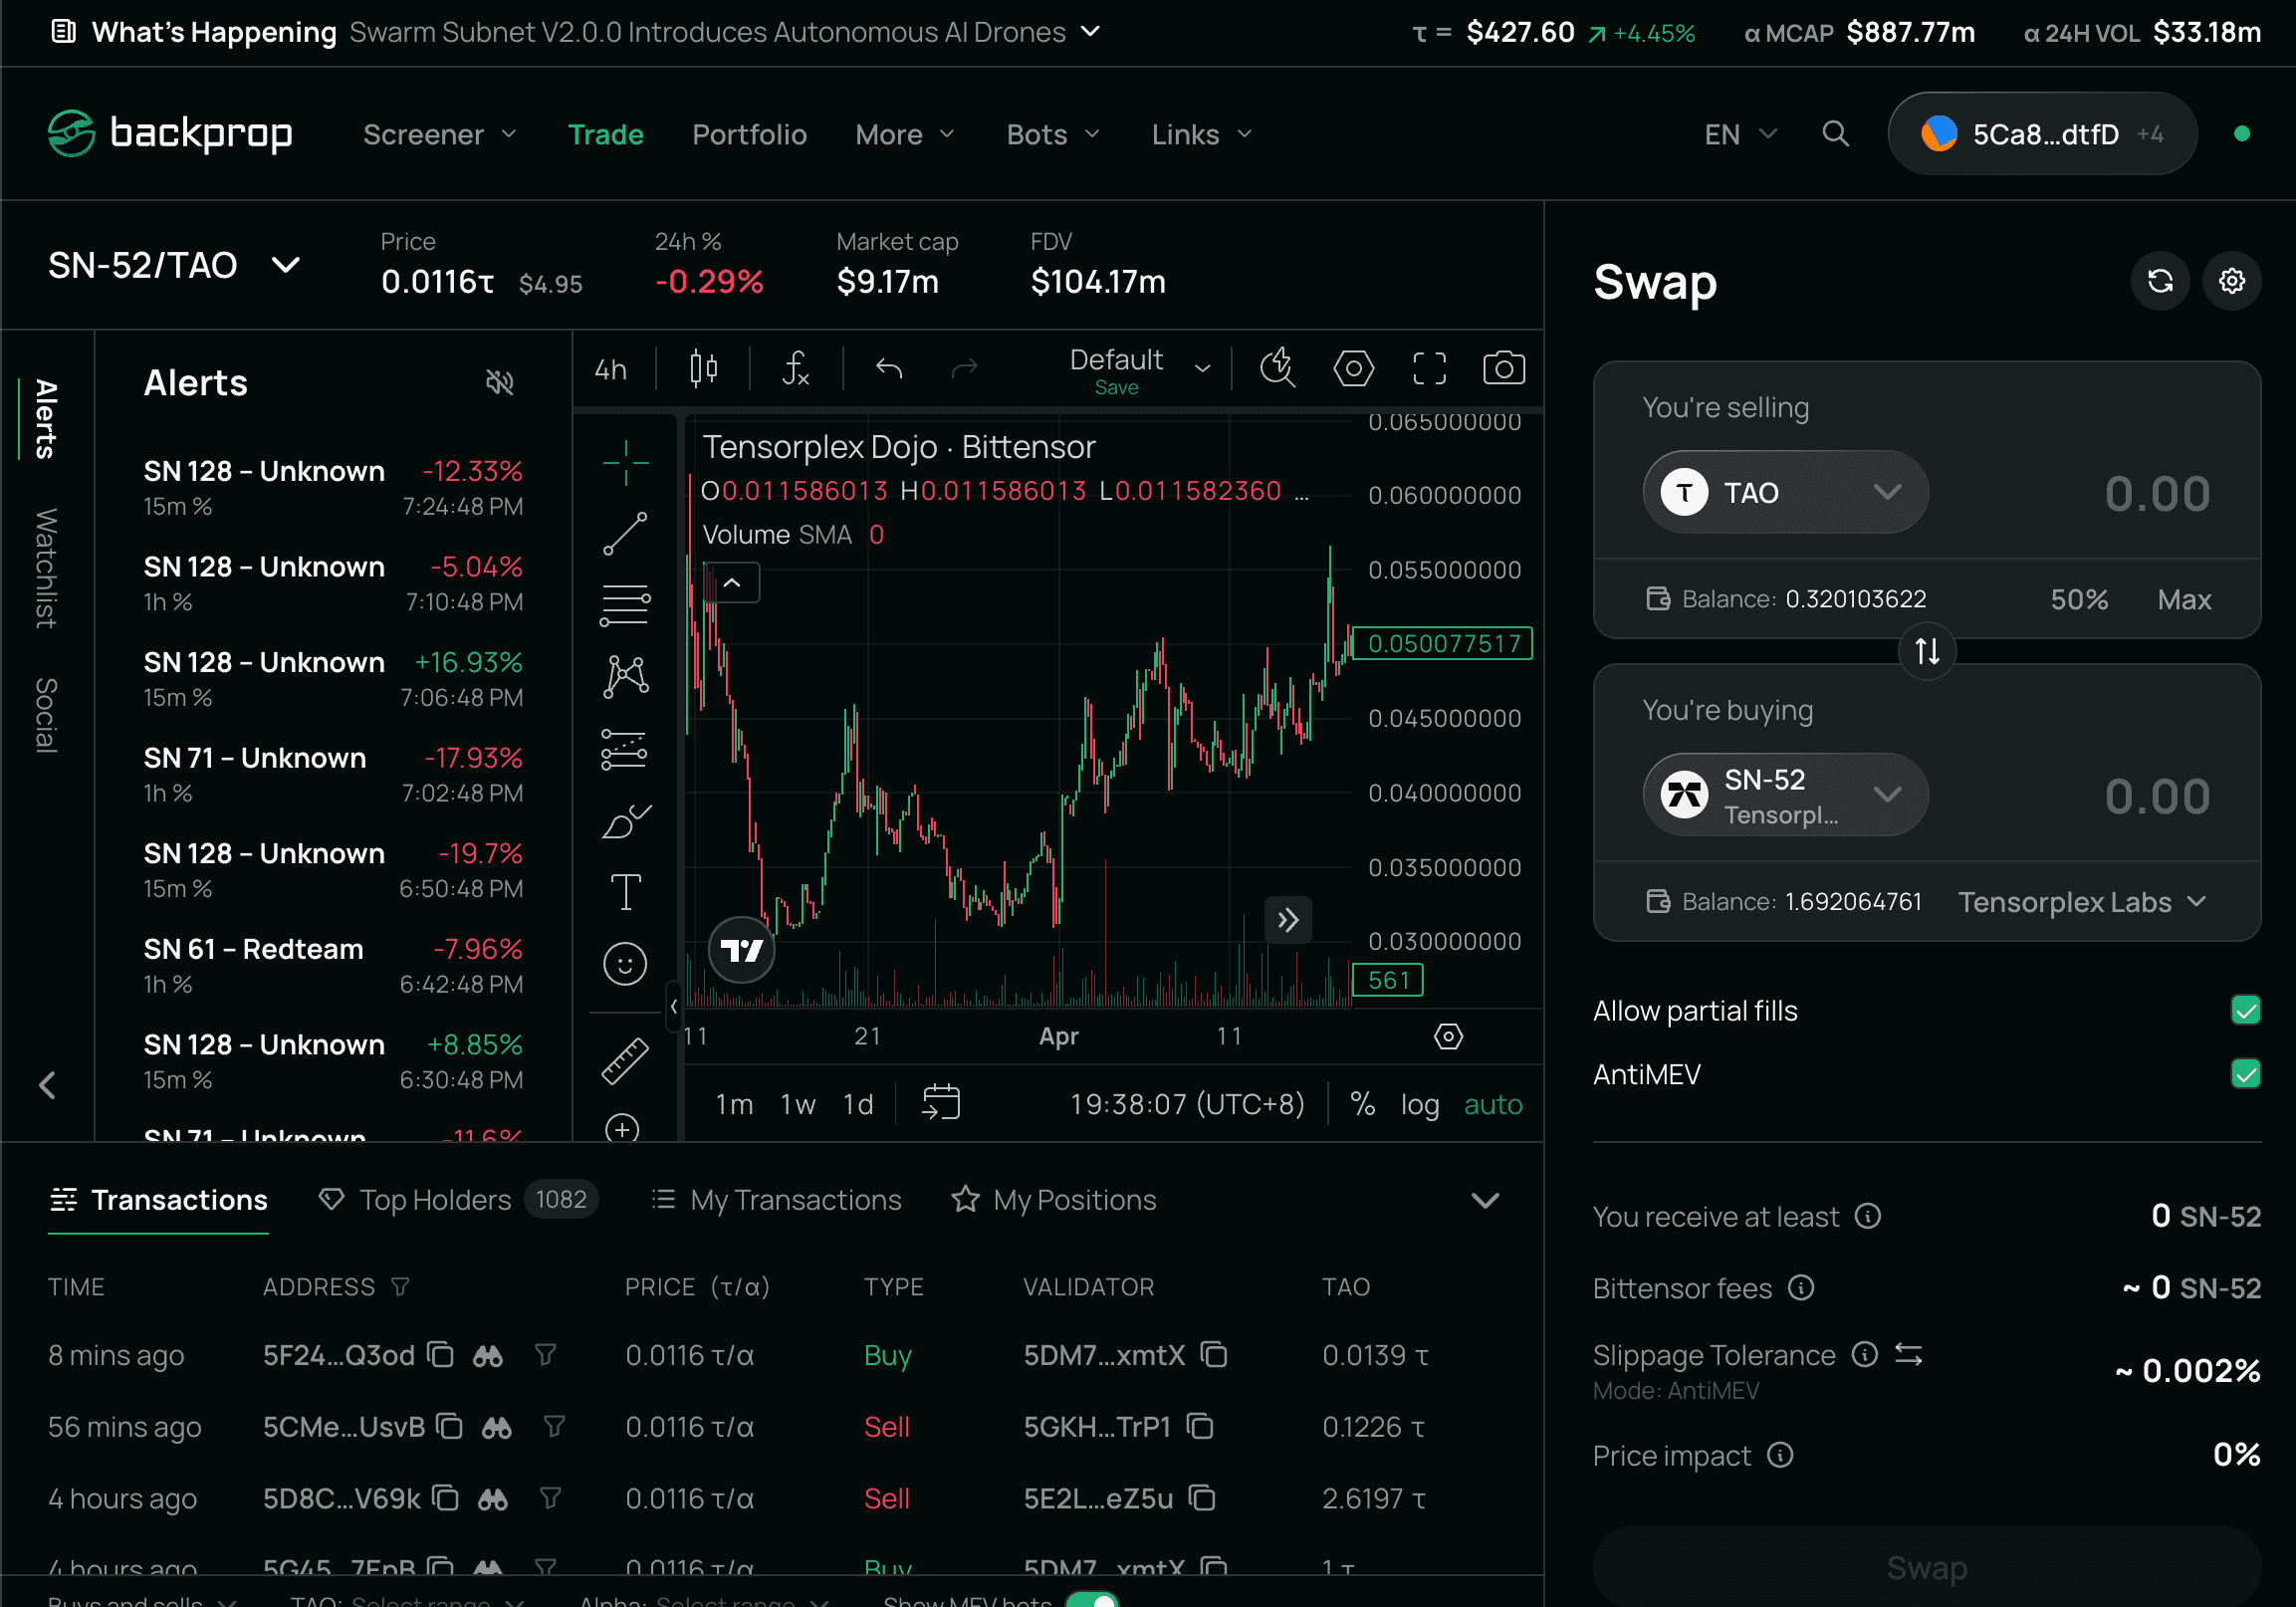The height and width of the screenshot is (1607, 2296).
Task: Redo chart action arrow
Action: pyautogui.click(x=964, y=369)
